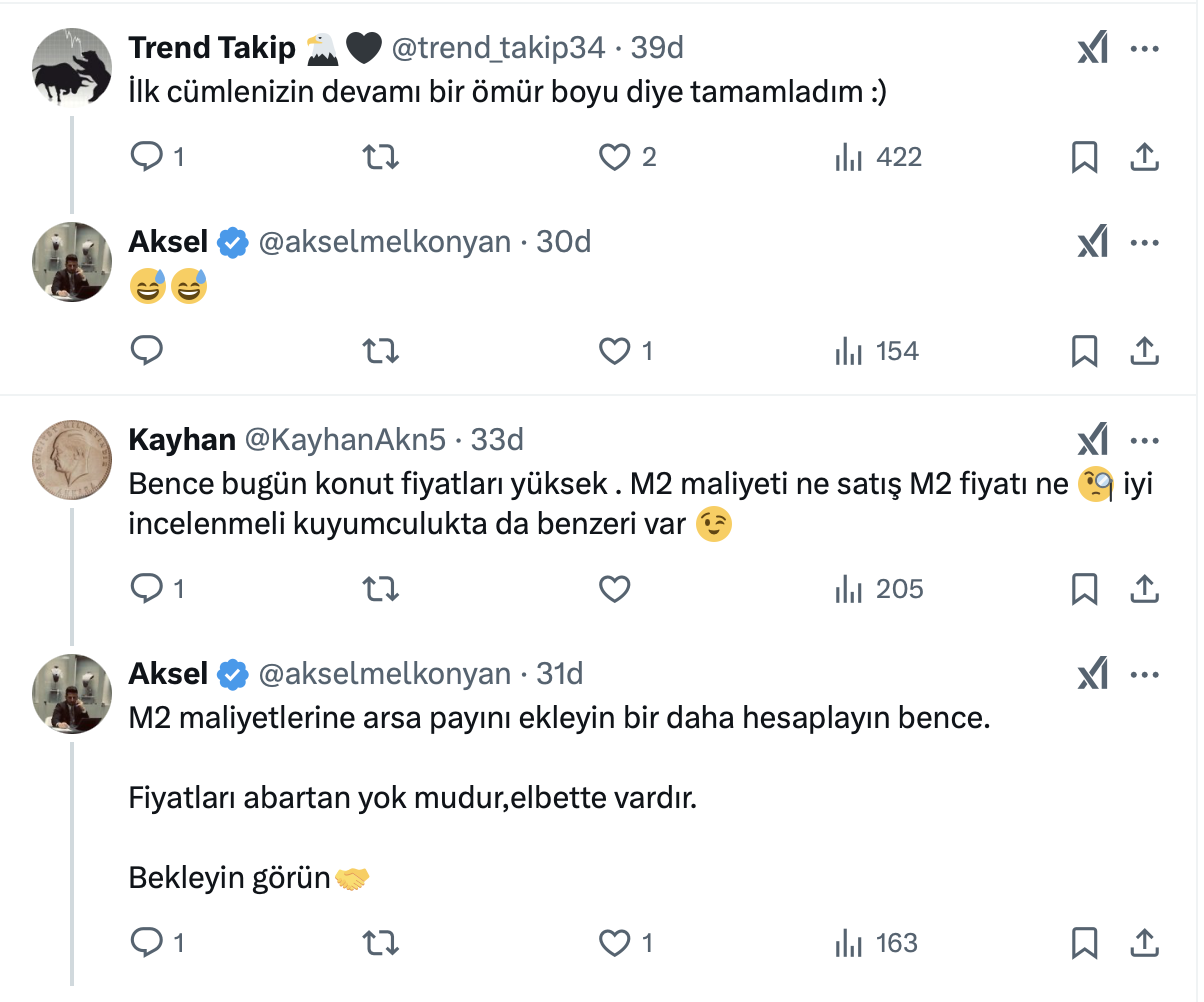Open more options on Kayhan's tweet

[1144, 440]
